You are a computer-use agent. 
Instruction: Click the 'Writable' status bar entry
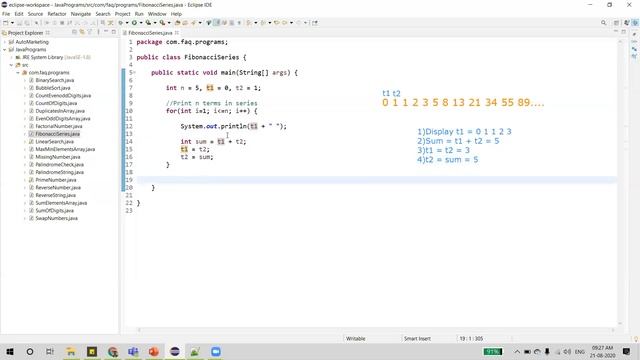tap(356, 338)
